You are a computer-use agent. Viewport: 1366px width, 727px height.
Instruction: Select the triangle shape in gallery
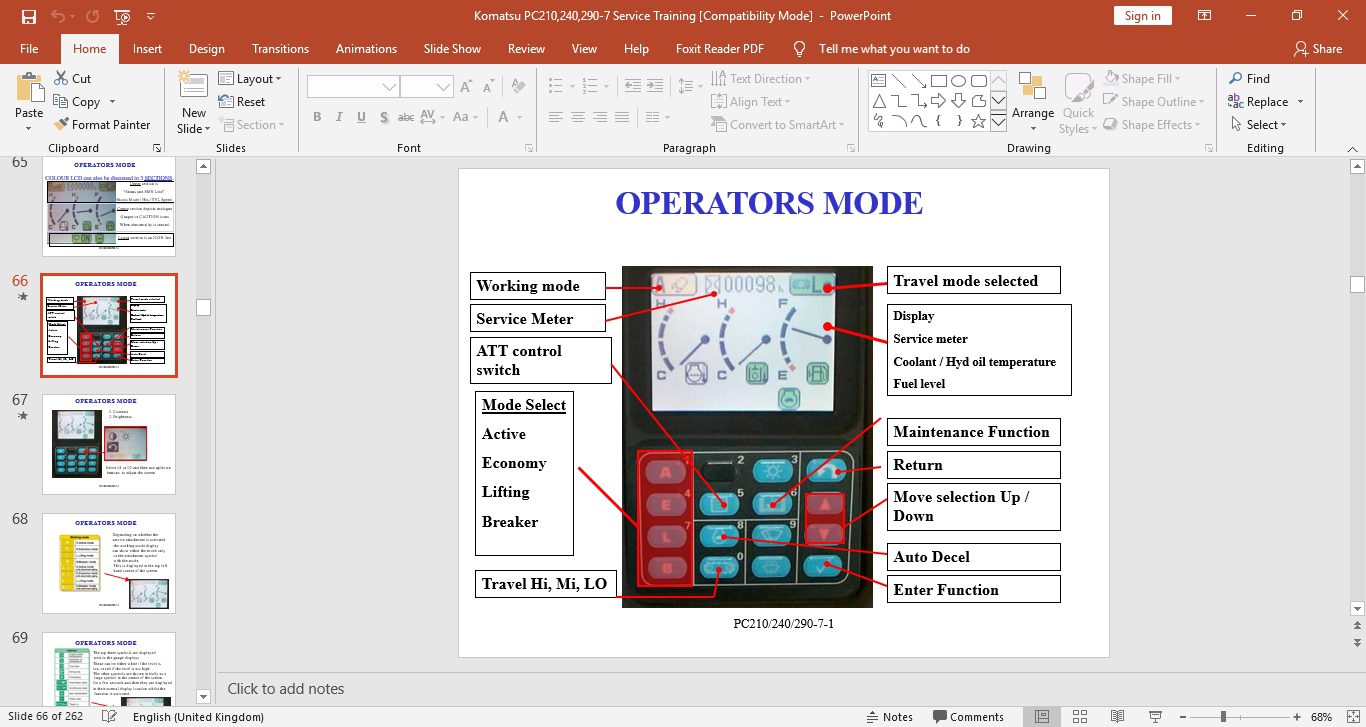pos(879,101)
